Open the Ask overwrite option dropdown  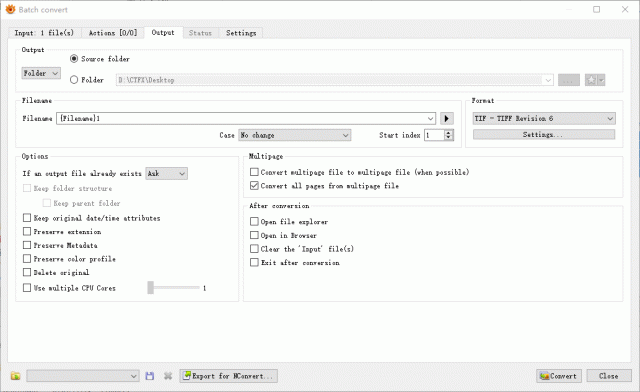coord(167,174)
